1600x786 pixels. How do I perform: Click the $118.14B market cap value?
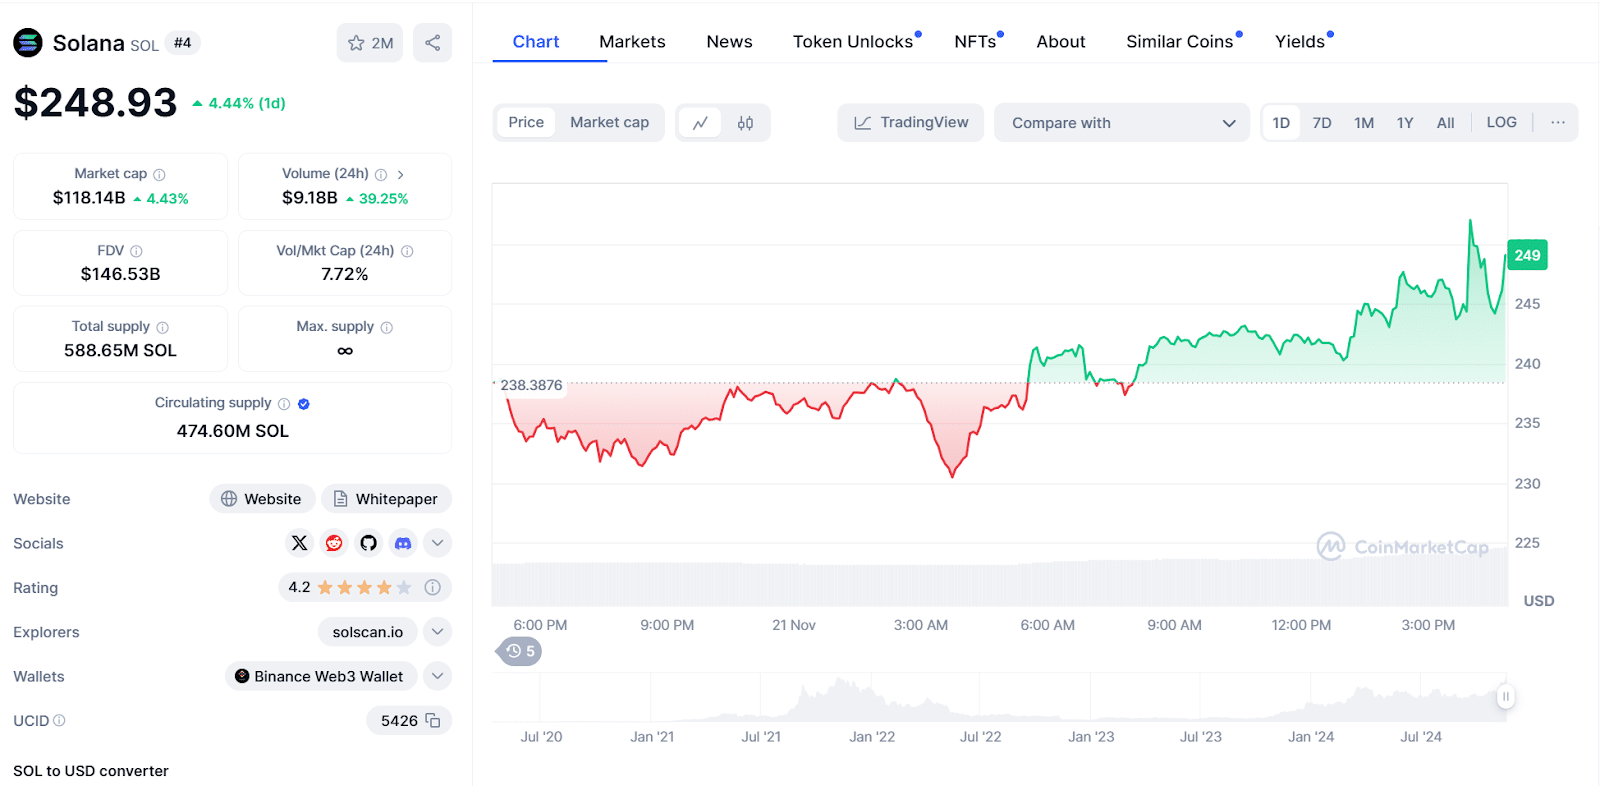tap(89, 198)
